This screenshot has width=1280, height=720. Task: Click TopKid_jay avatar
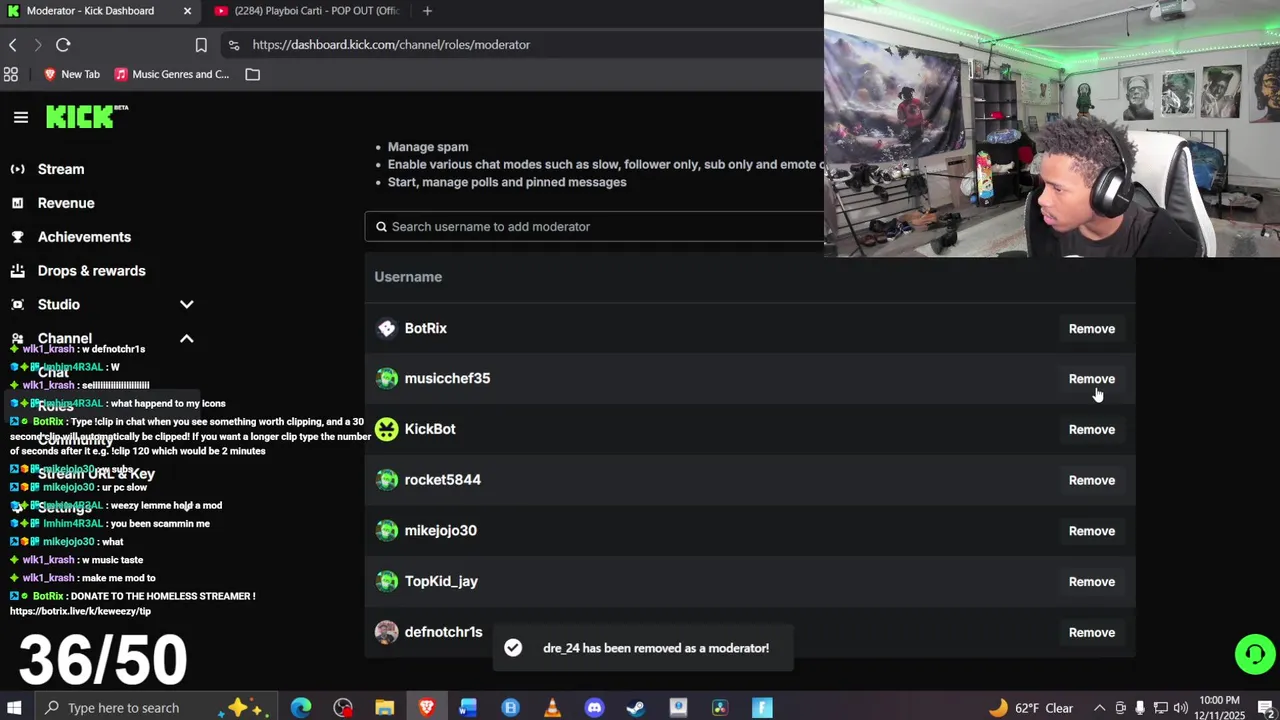click(x=387, y=581)
